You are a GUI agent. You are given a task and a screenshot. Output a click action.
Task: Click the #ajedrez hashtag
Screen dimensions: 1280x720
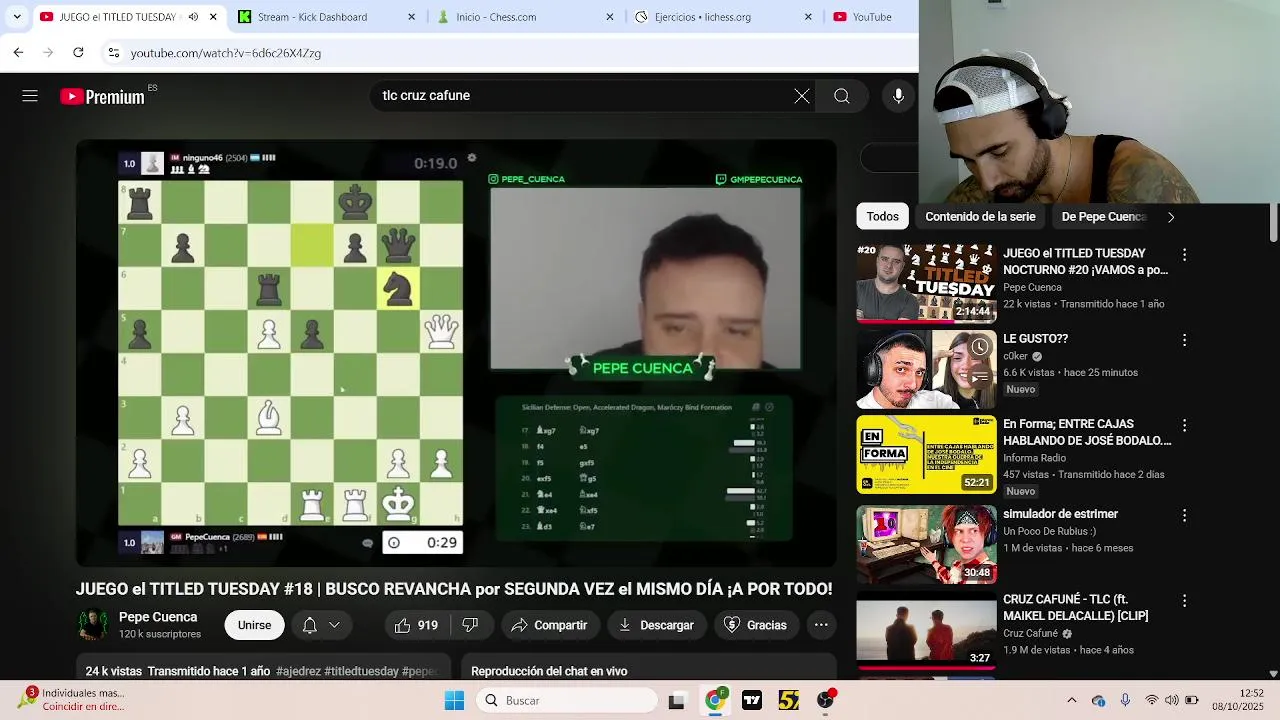click(298, 671)
